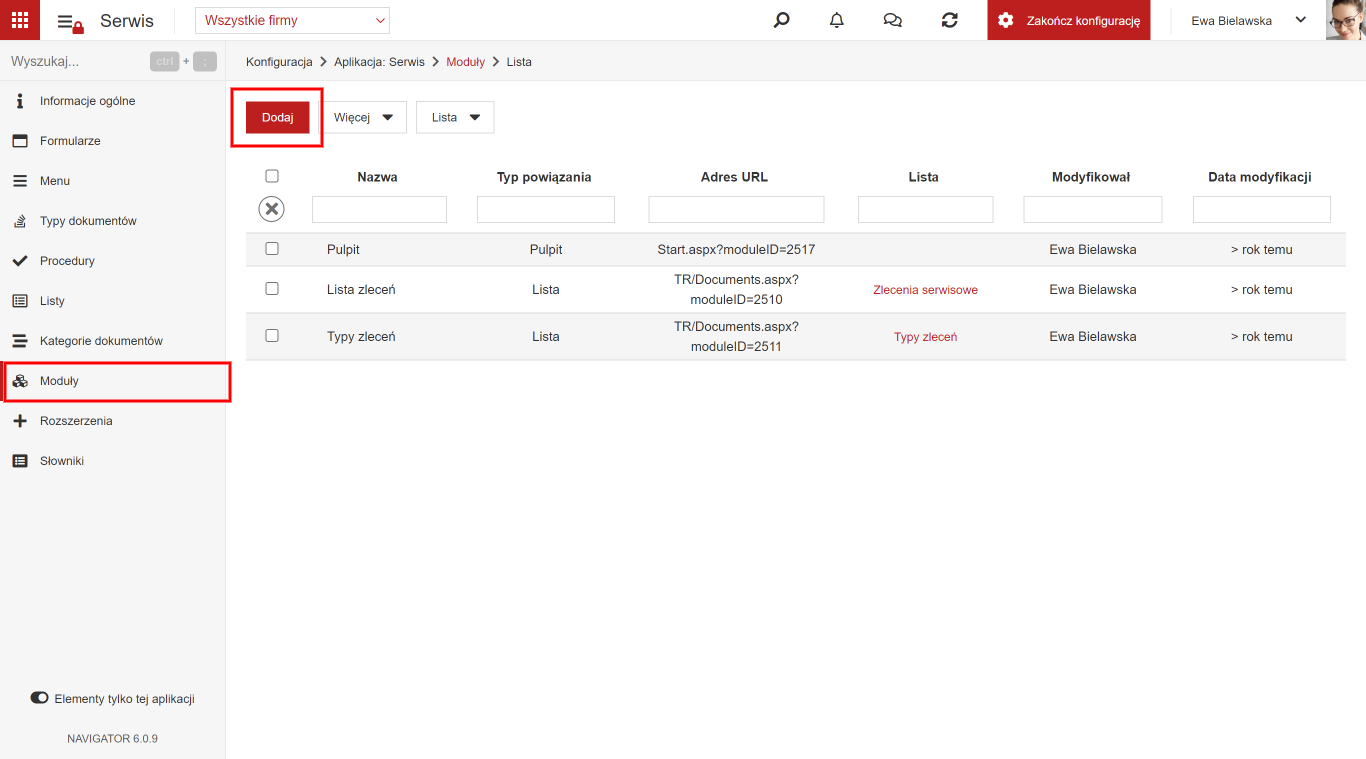Screen dimensions: 1366x759
Task: Open notifications bell icon
Action: point(837,20)
